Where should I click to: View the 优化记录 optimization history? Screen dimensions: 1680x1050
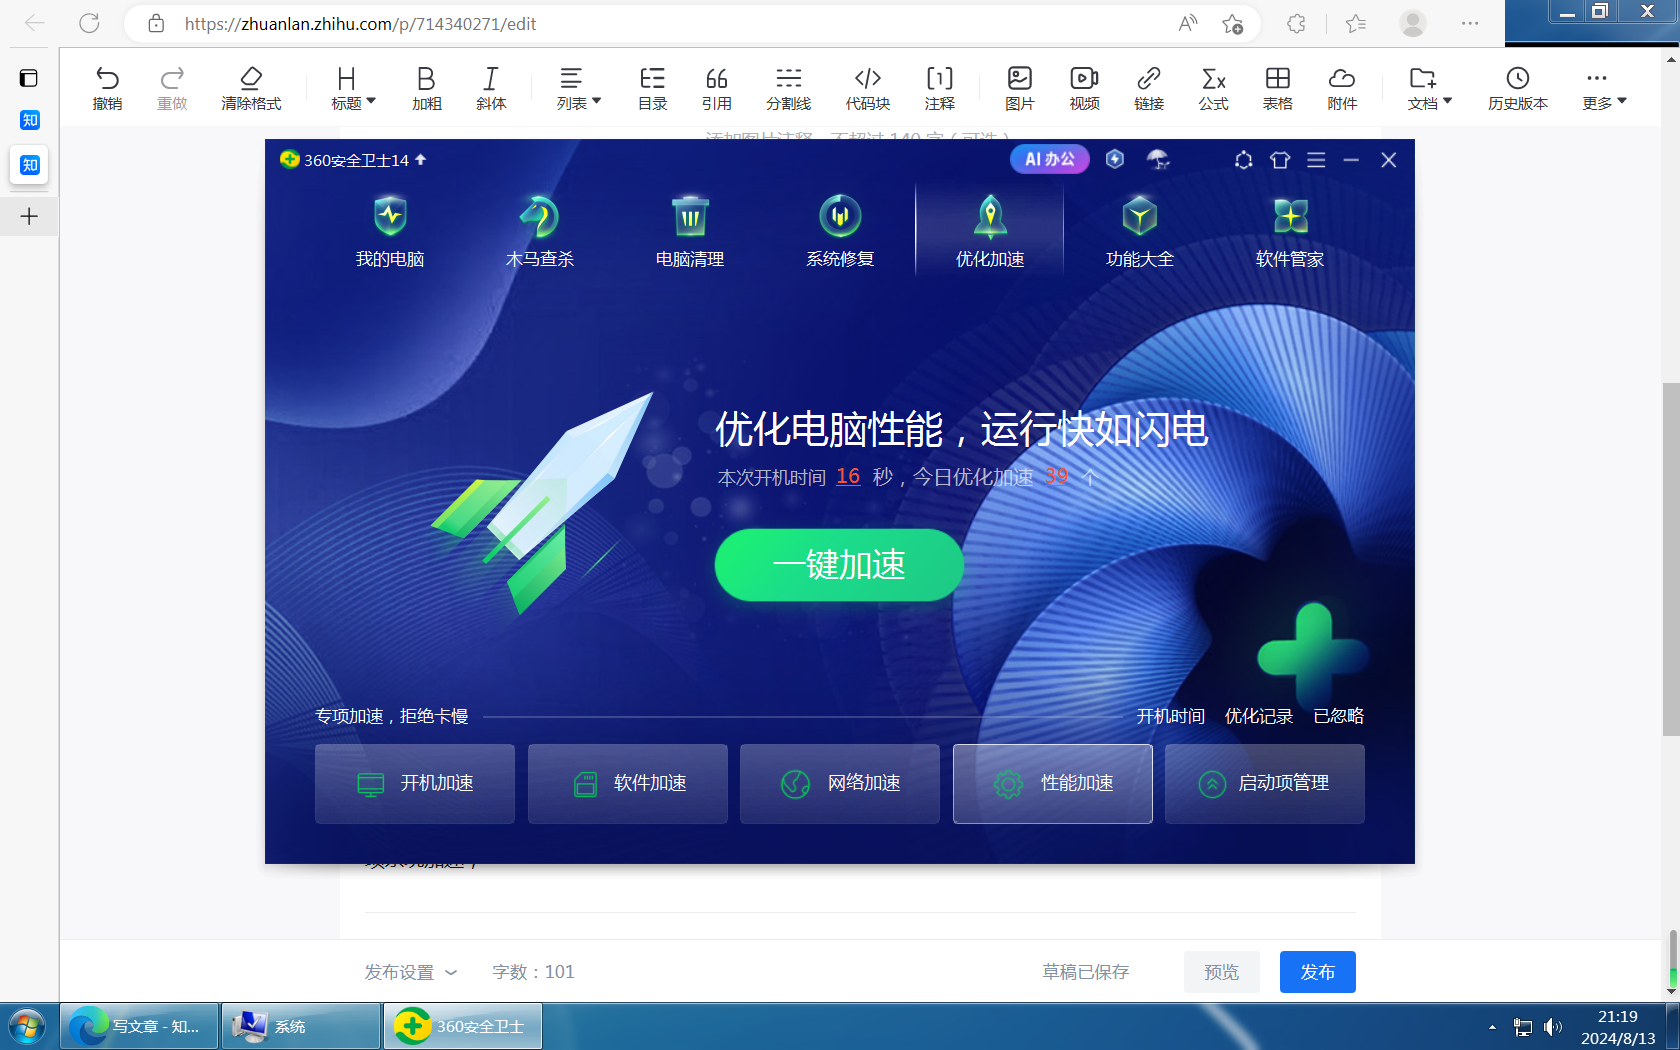(1257, 715)
